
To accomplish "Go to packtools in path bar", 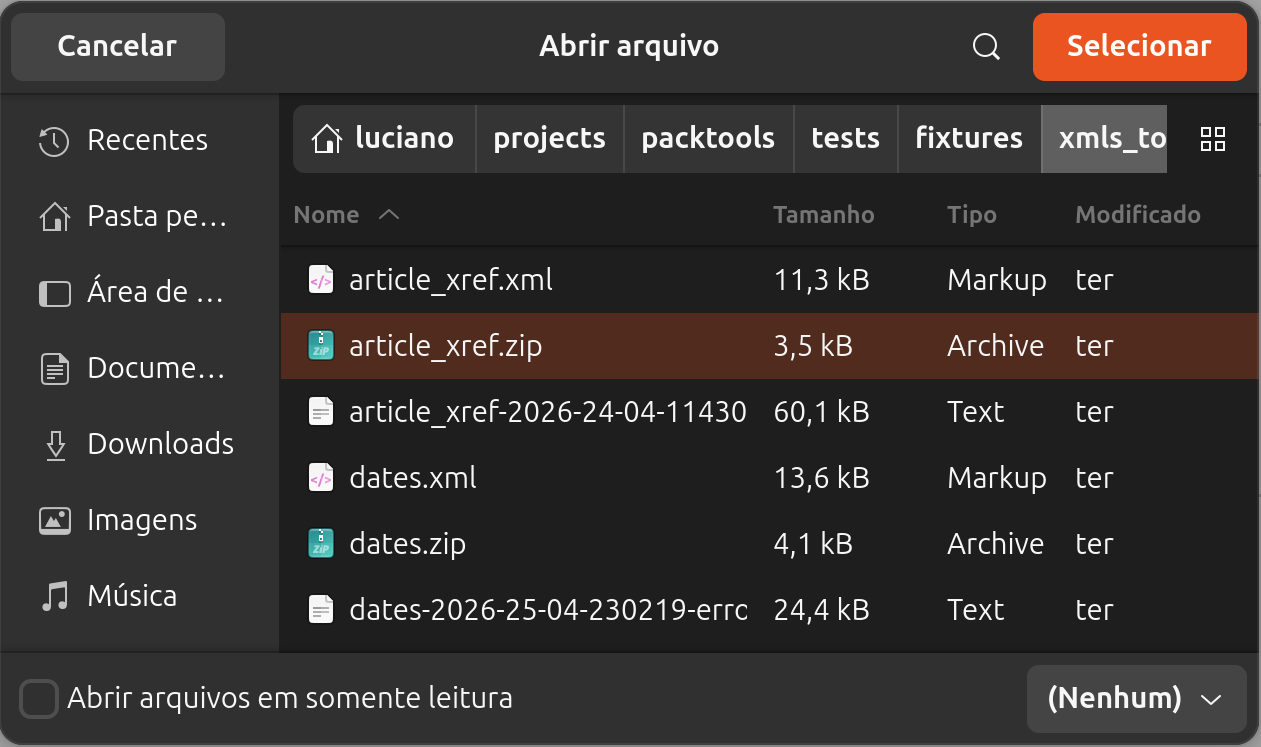I will click(x=708, y=139).
